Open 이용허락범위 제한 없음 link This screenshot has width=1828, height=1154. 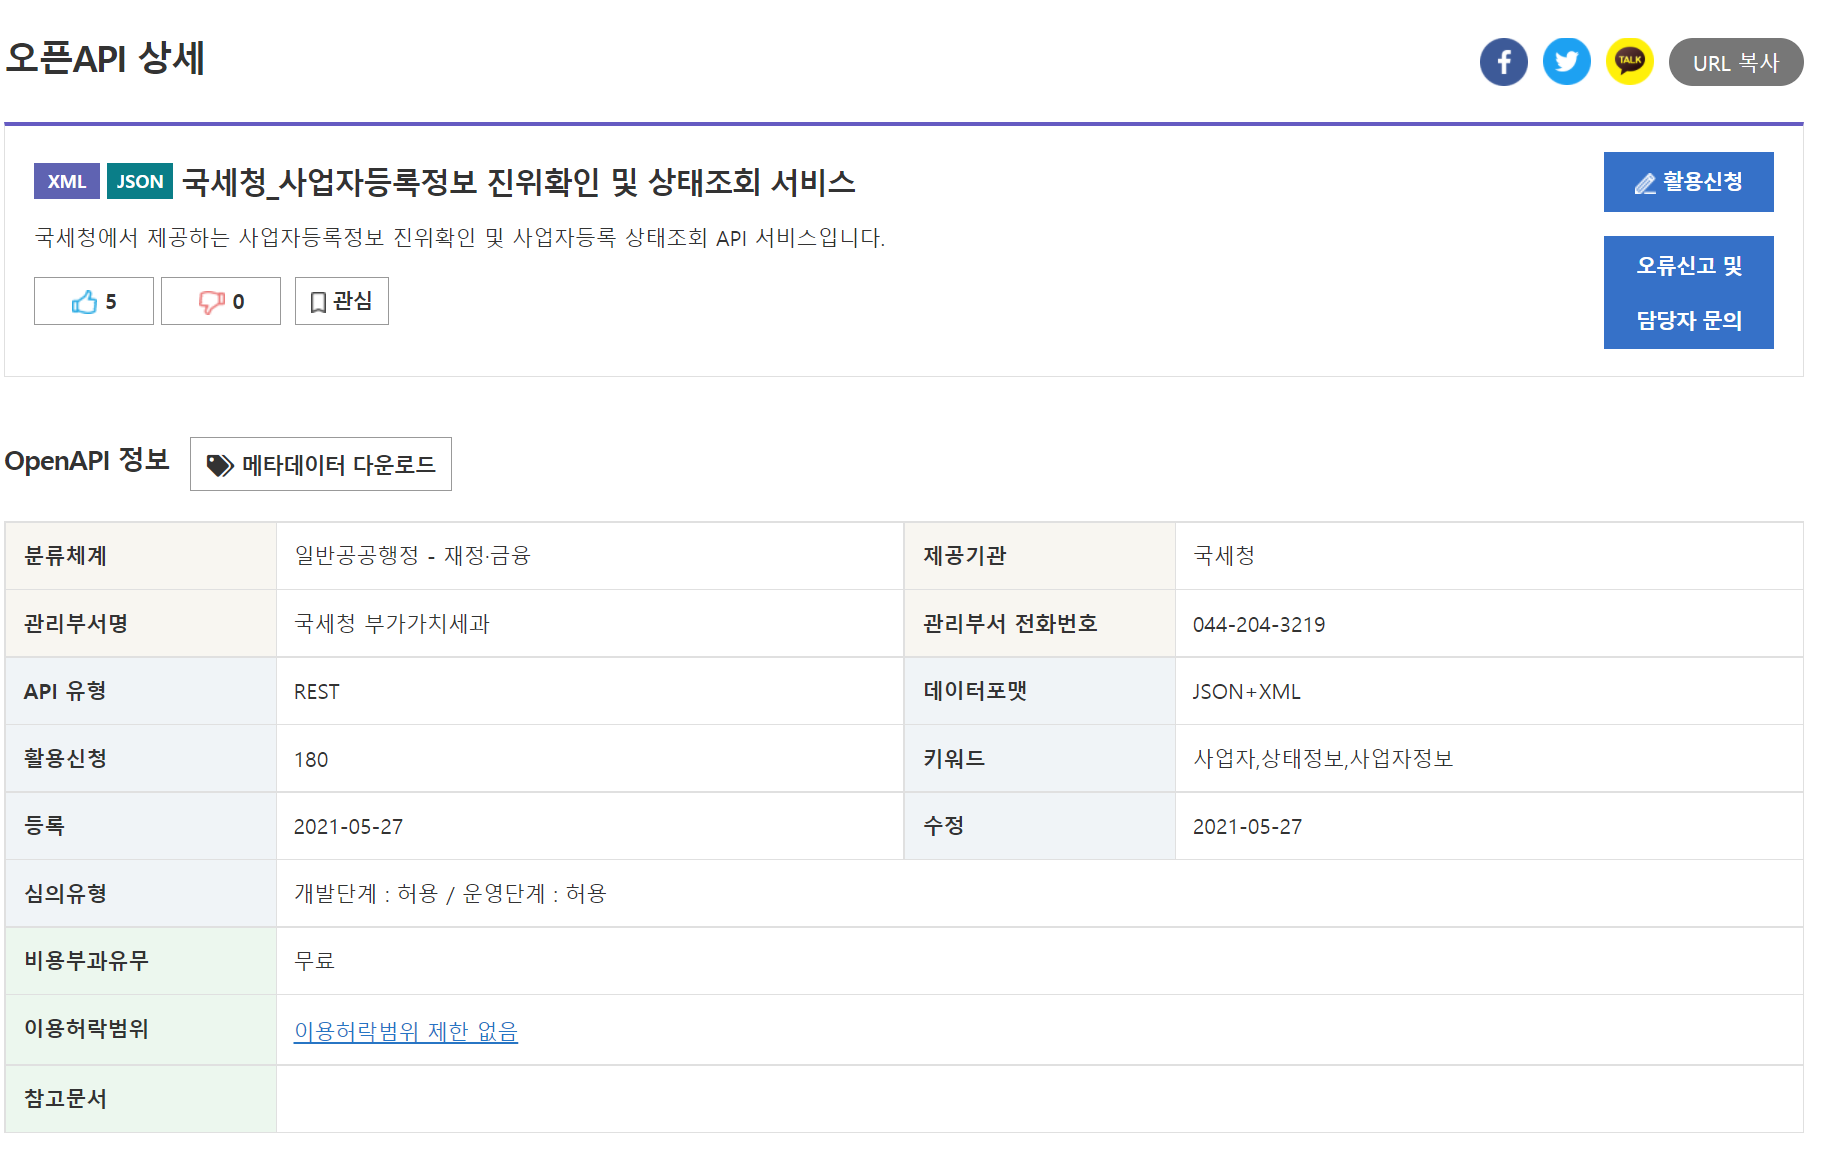coord(405,1030)
